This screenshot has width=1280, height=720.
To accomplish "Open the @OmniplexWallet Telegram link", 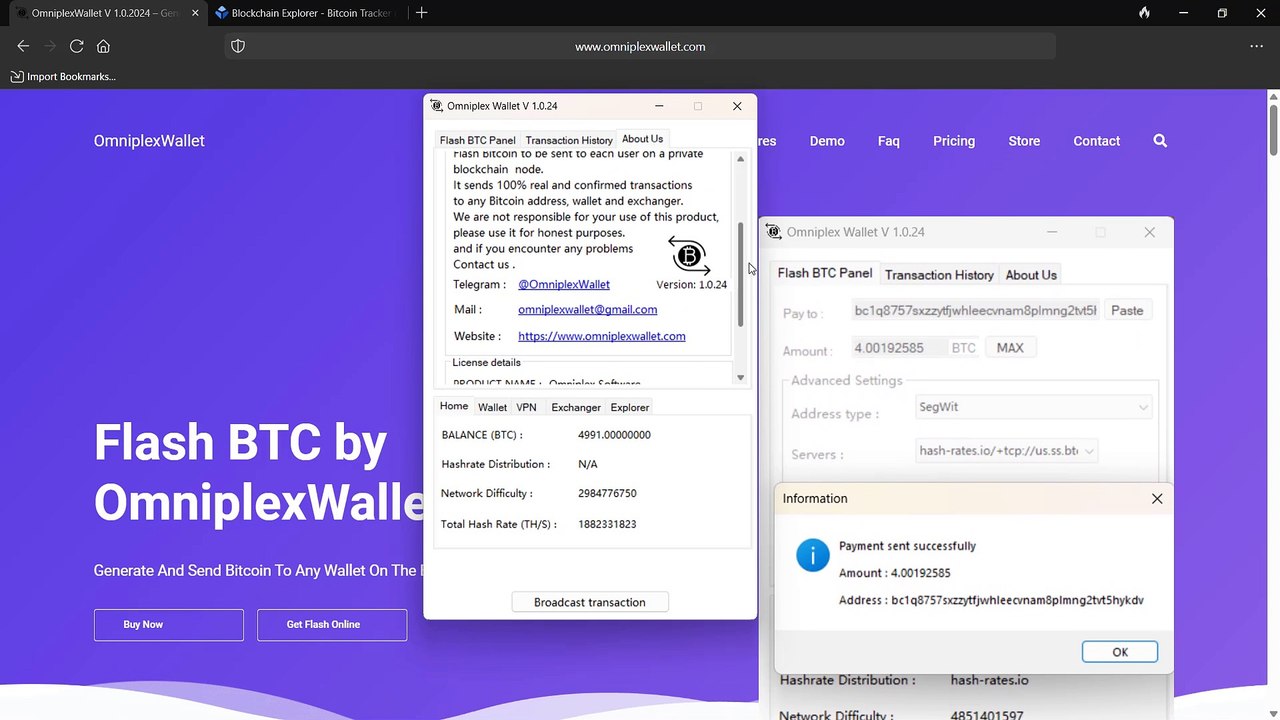I will click(564, 285).
